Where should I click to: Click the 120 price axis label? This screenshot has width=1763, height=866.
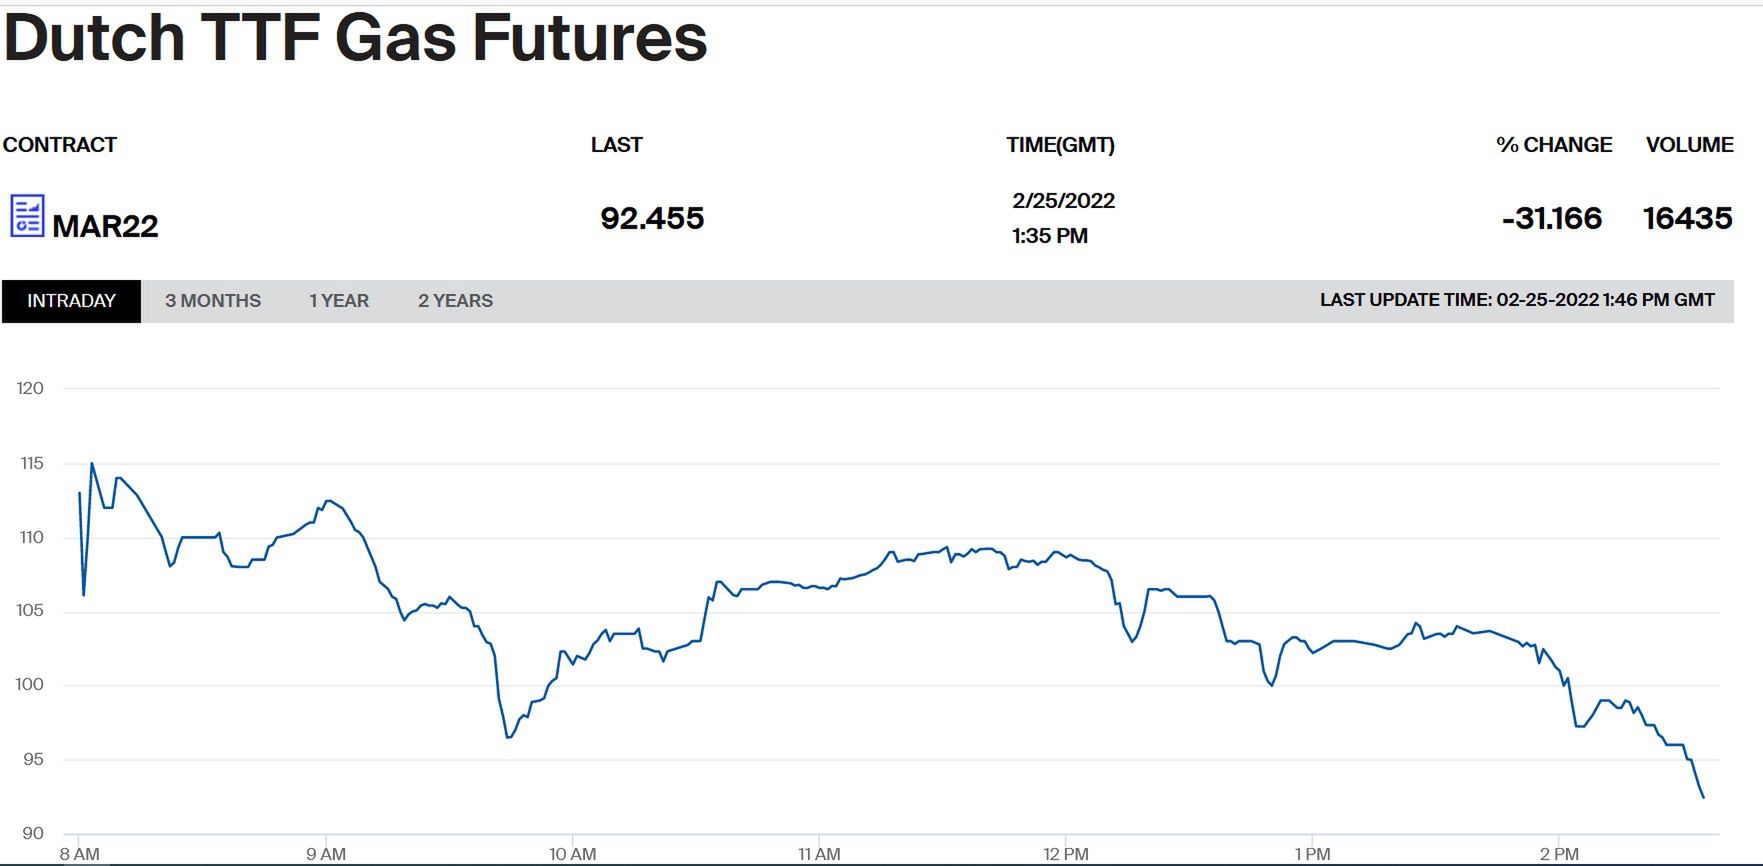(30, 388)
